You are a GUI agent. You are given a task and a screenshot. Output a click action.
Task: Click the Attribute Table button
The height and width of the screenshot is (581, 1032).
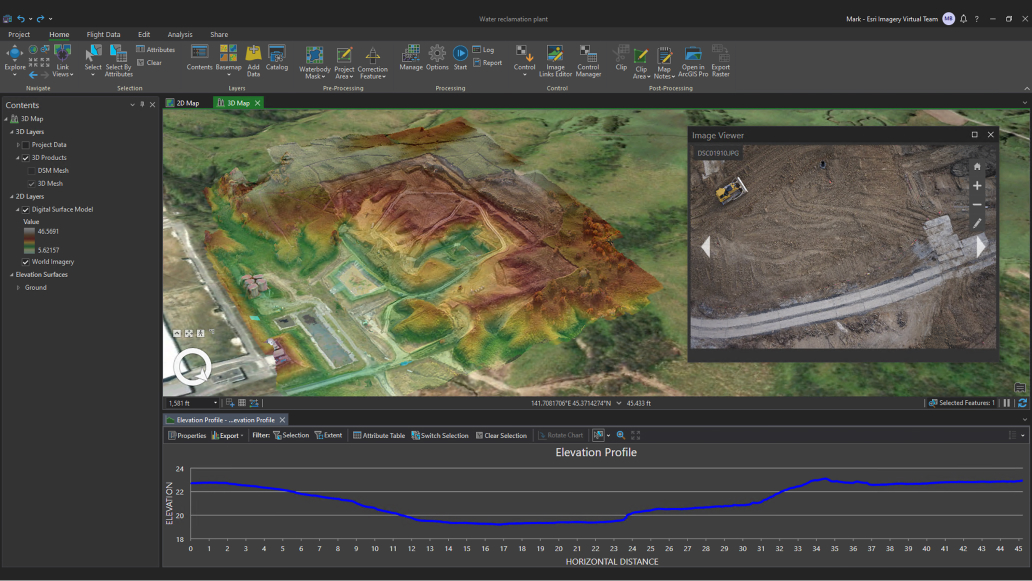(x=378, y=436)
